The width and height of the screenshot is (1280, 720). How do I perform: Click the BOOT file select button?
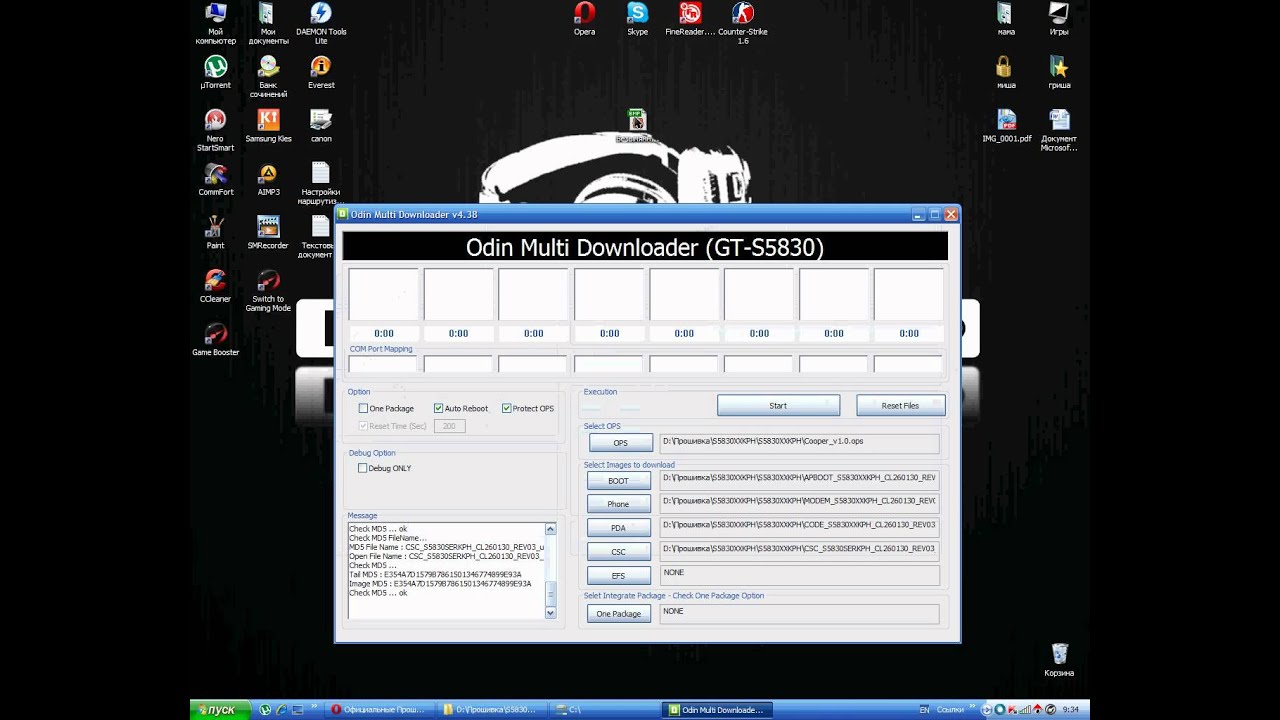[618, 481]
